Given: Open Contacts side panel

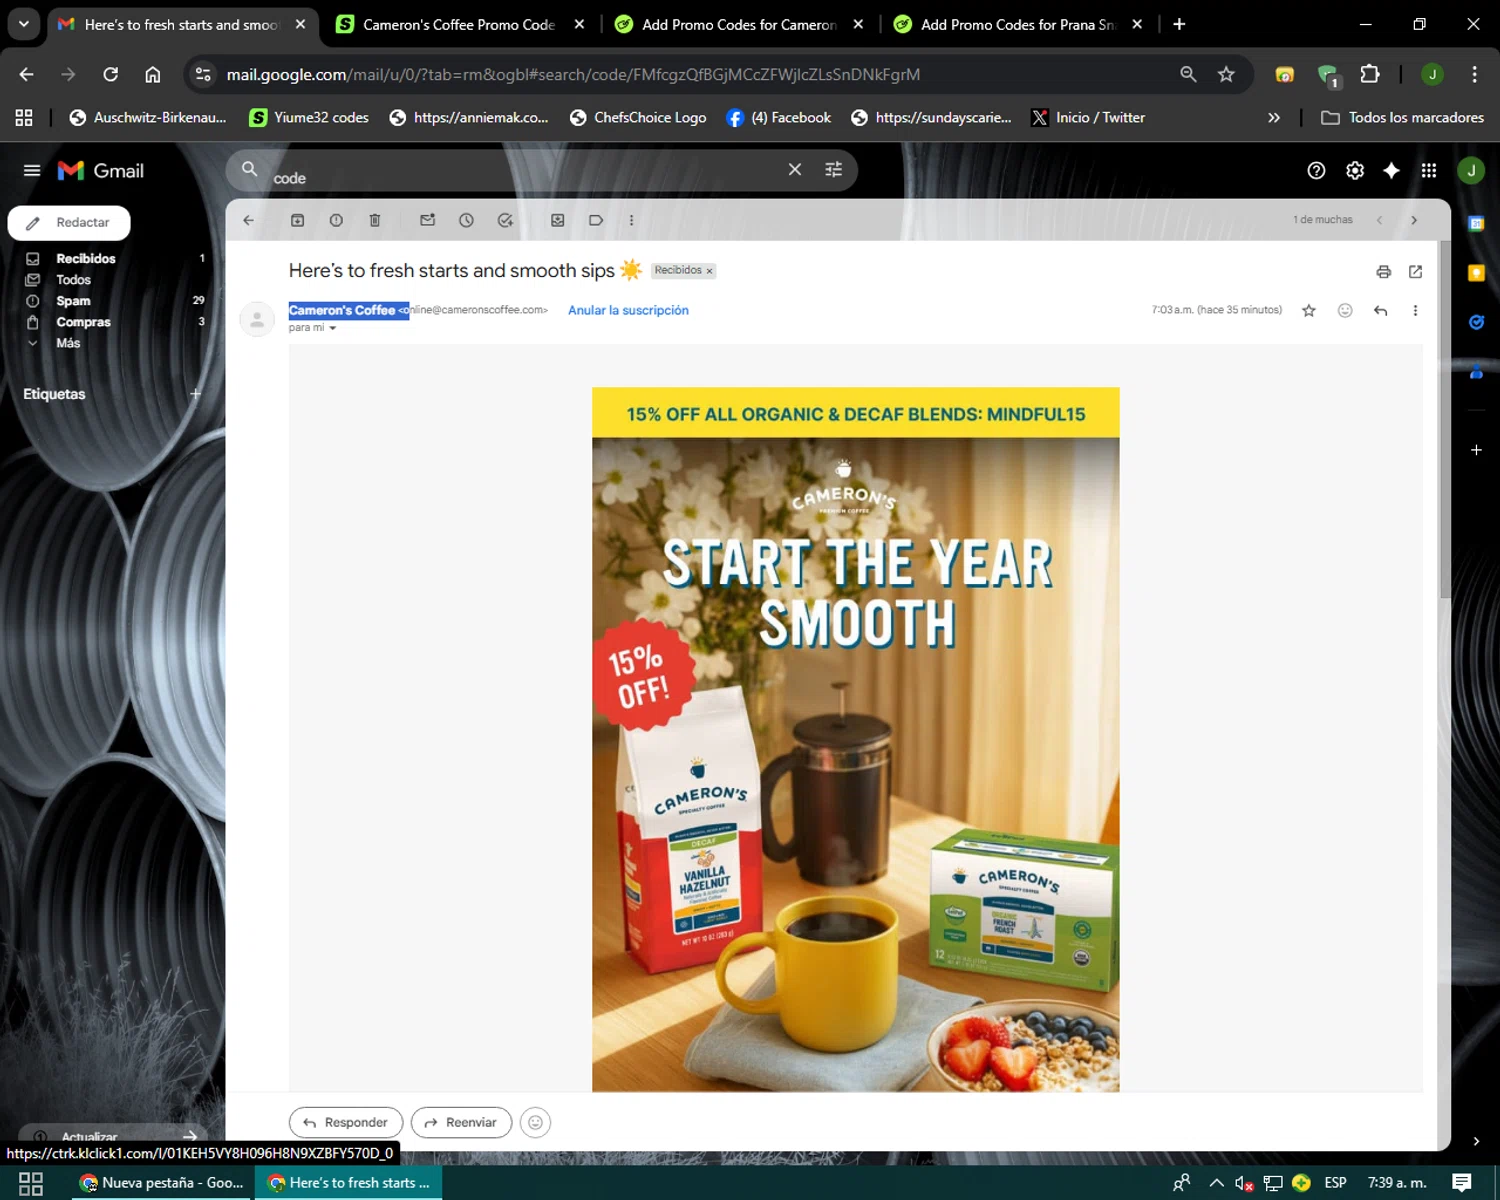Looking at the screenshot, I should [1476, 371].
